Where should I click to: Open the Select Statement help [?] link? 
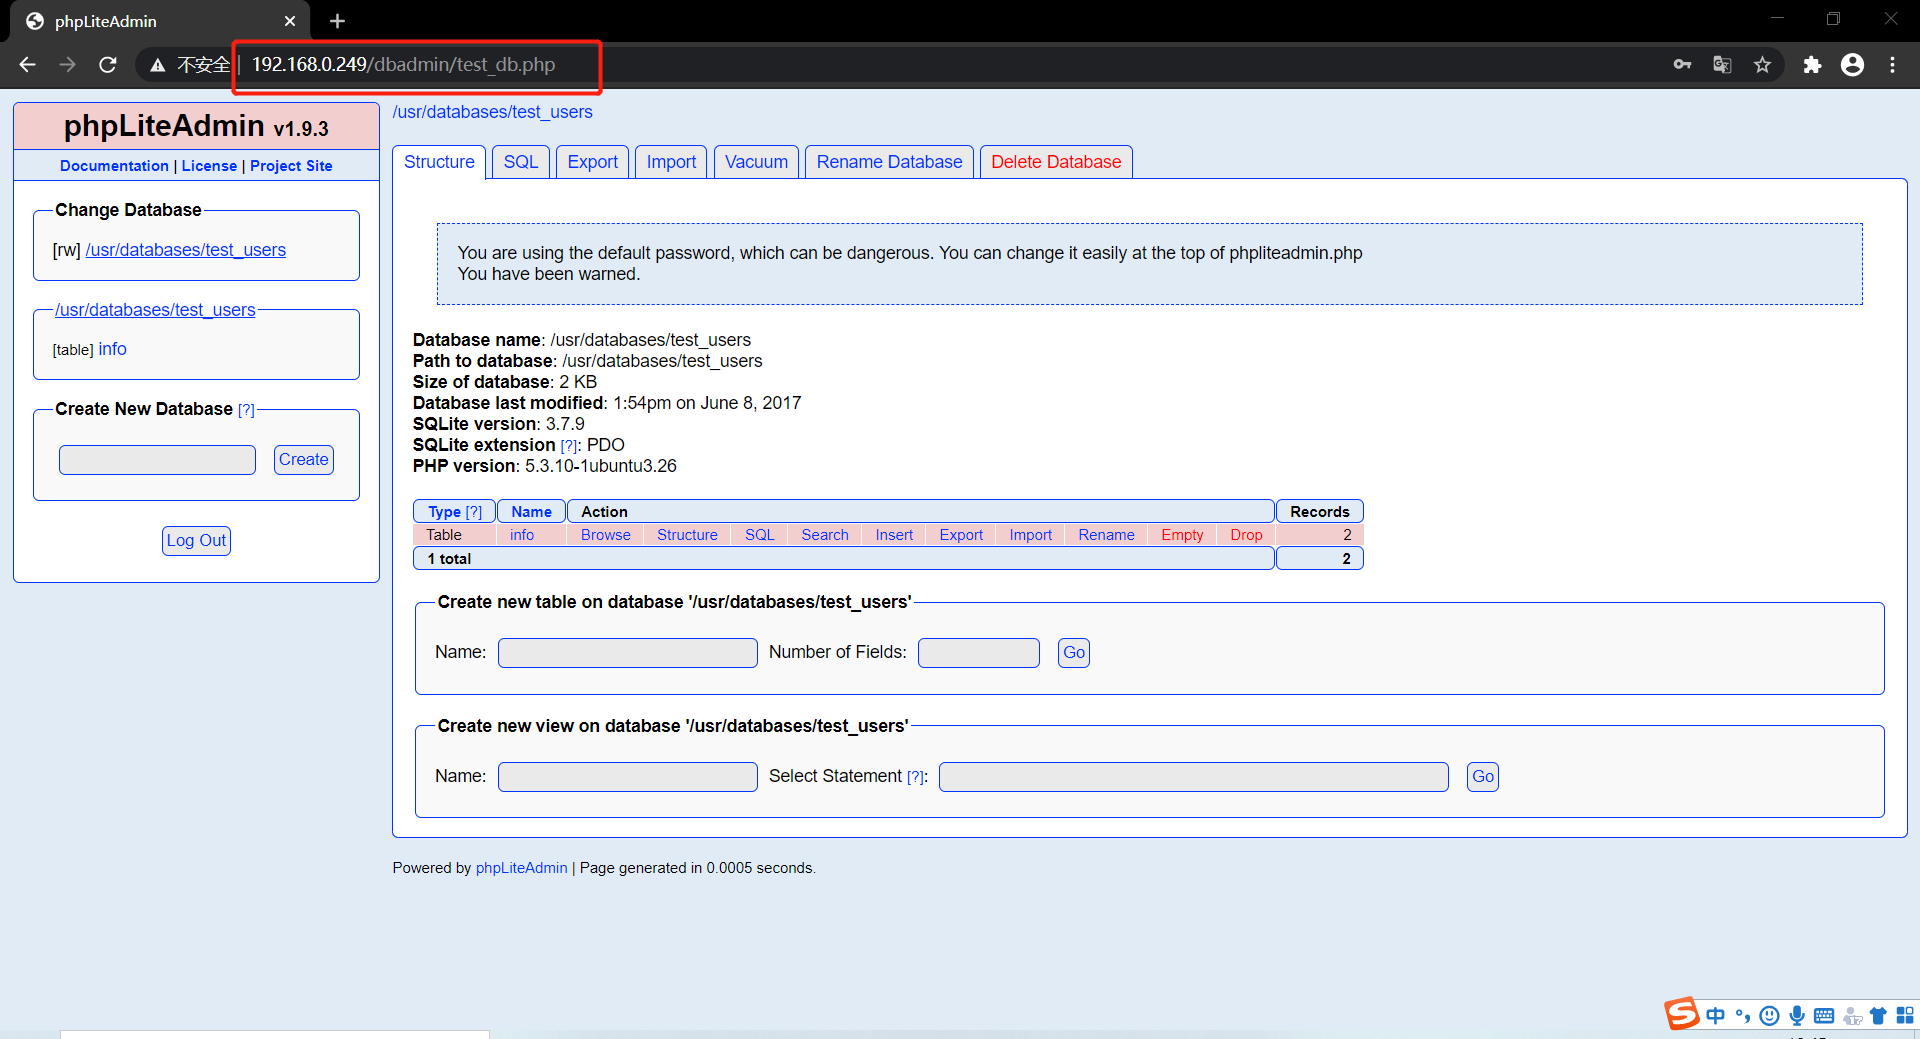coord(915,778)
